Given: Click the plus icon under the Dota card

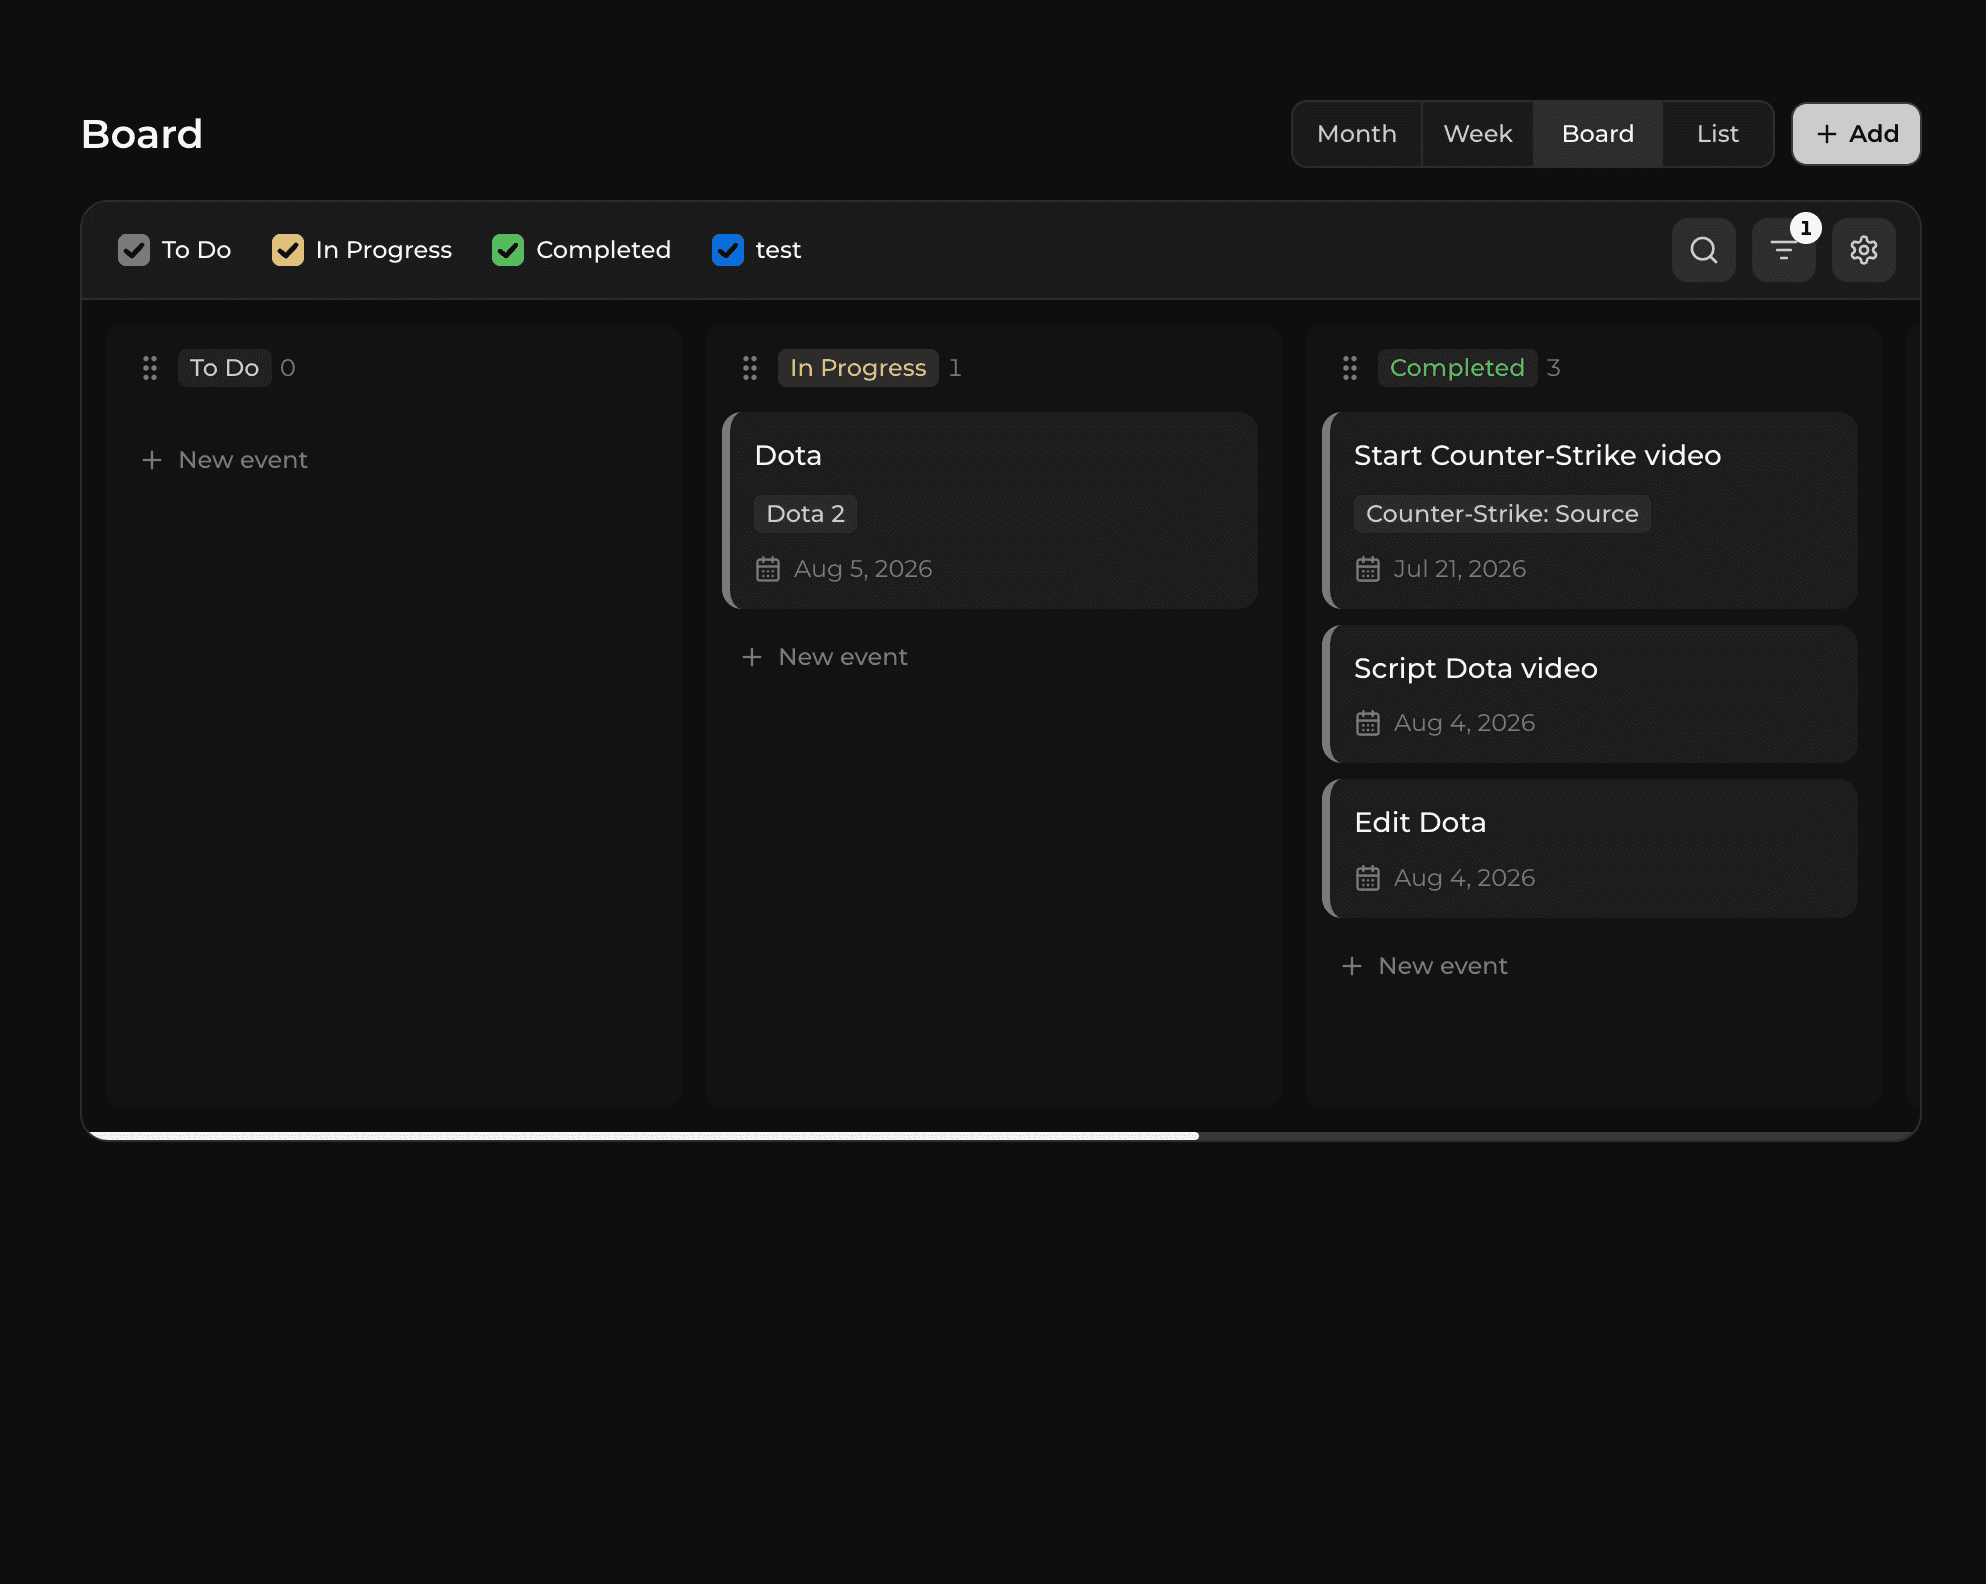Looking at the screenshot, I should coord(752,657).
